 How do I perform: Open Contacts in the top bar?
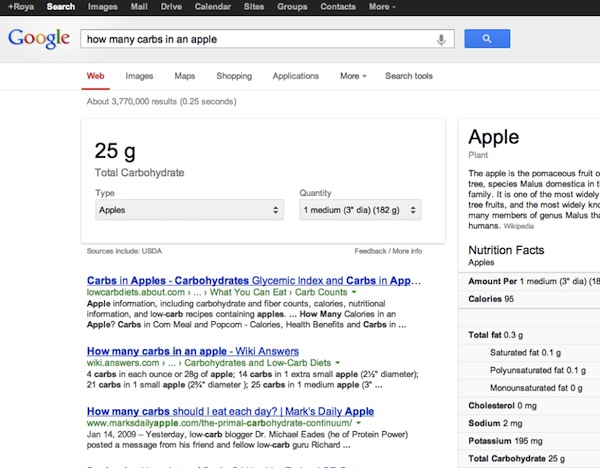pos(338,7)
